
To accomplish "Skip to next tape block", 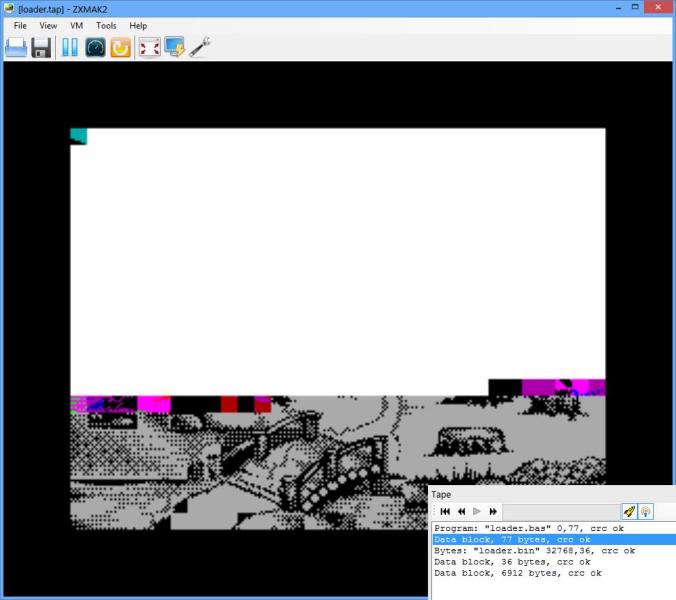I will (x=493, y=511).
